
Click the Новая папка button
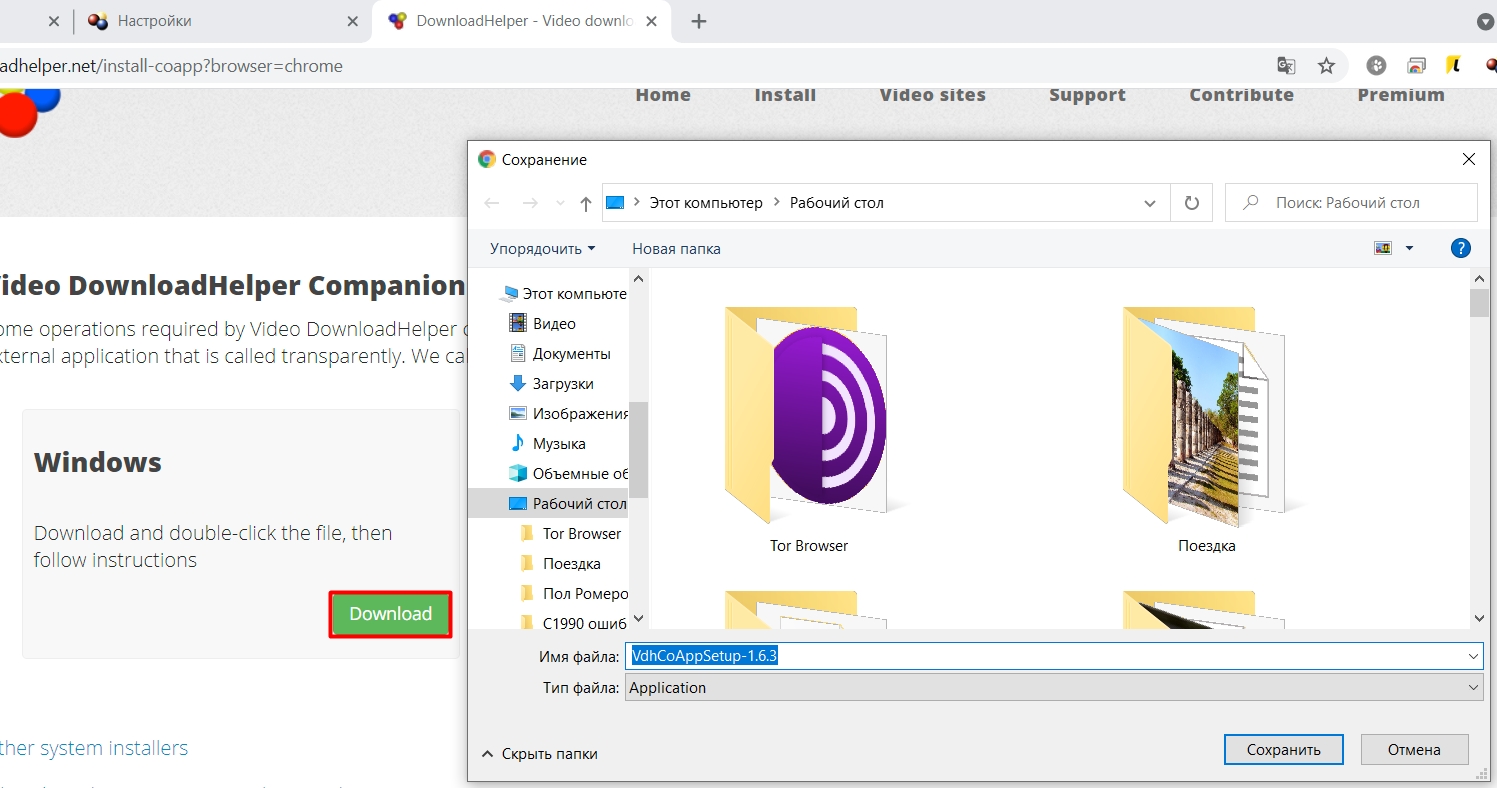676,248
